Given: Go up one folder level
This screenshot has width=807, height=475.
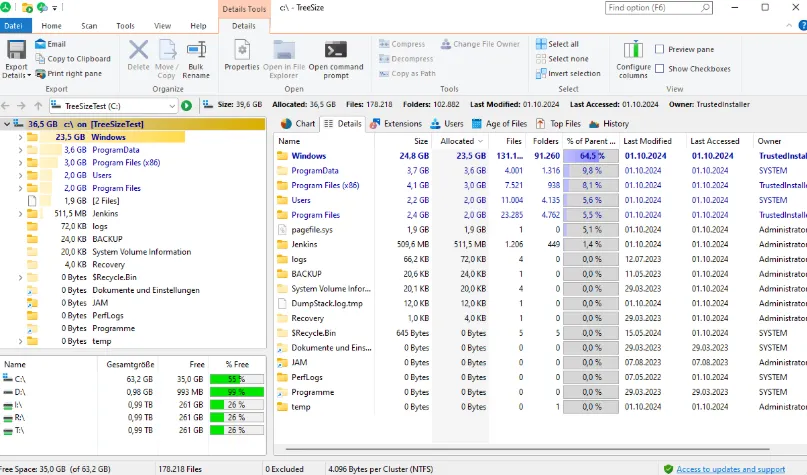Looking at the screenshot, I should coord(38,105).
